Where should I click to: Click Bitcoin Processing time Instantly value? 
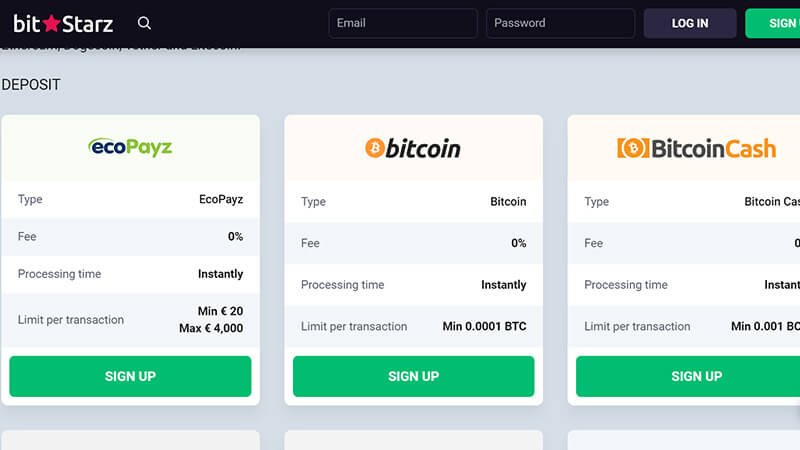pyautogui.click(x=503, y=285)
